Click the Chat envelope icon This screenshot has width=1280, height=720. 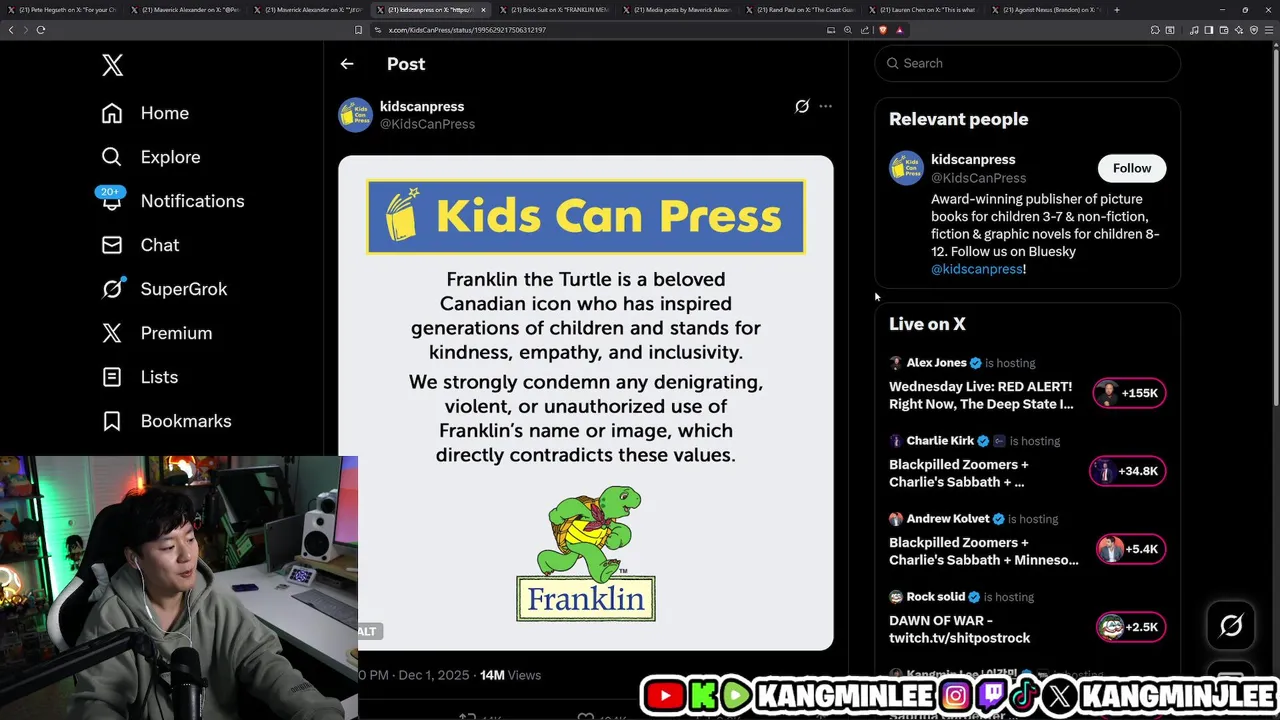tap(112, 245)
